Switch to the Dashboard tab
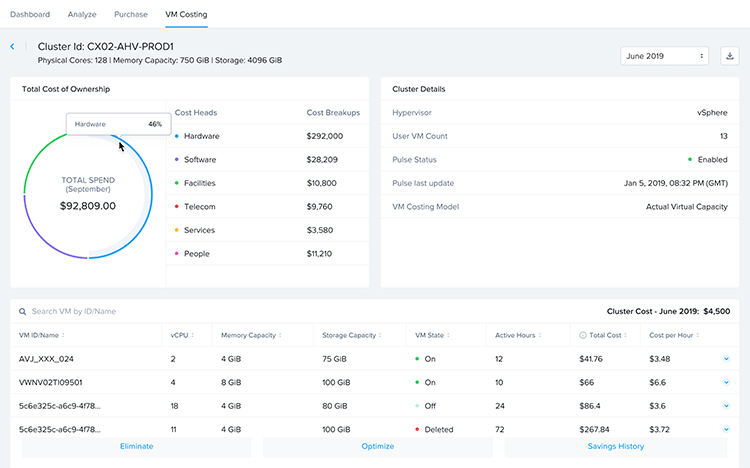Screen dimensions: 750x468 tap(29, 15)
